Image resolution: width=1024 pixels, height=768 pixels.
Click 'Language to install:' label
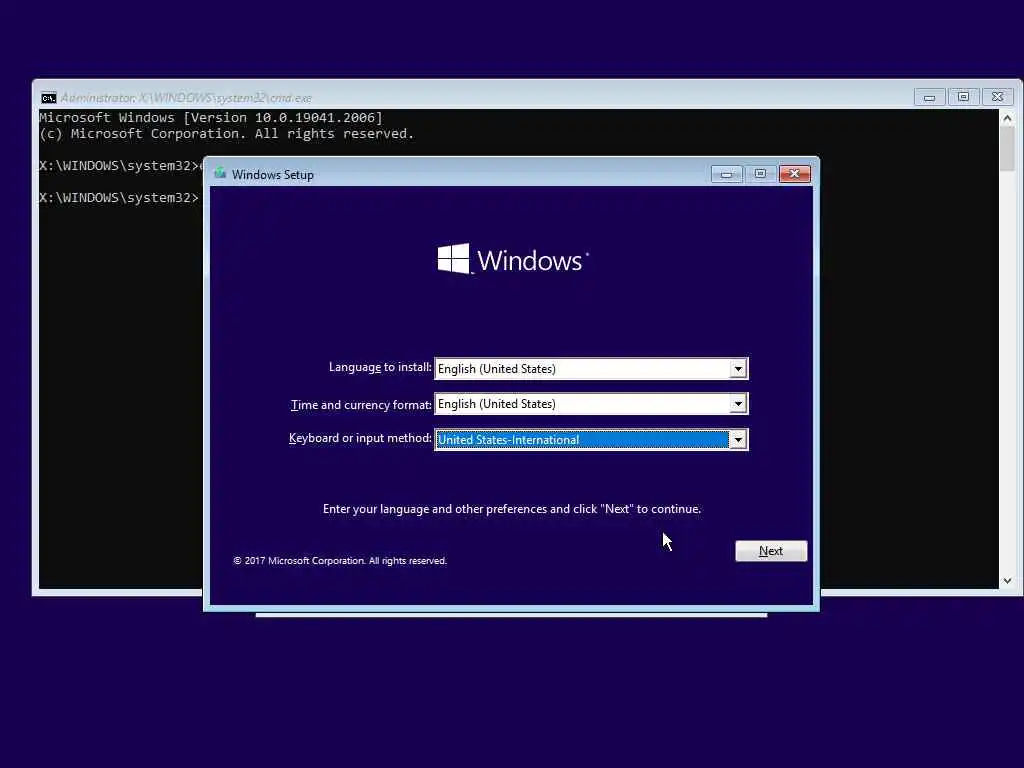tap(380, 367)
